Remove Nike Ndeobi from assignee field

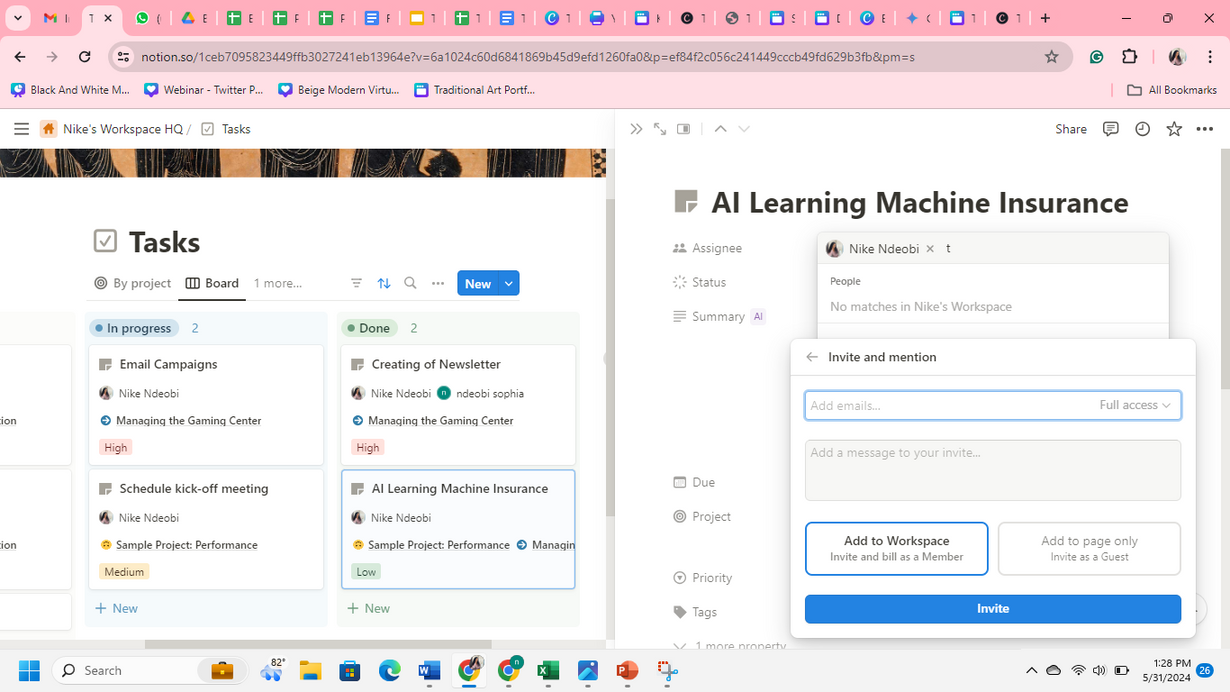click(930, 249)
